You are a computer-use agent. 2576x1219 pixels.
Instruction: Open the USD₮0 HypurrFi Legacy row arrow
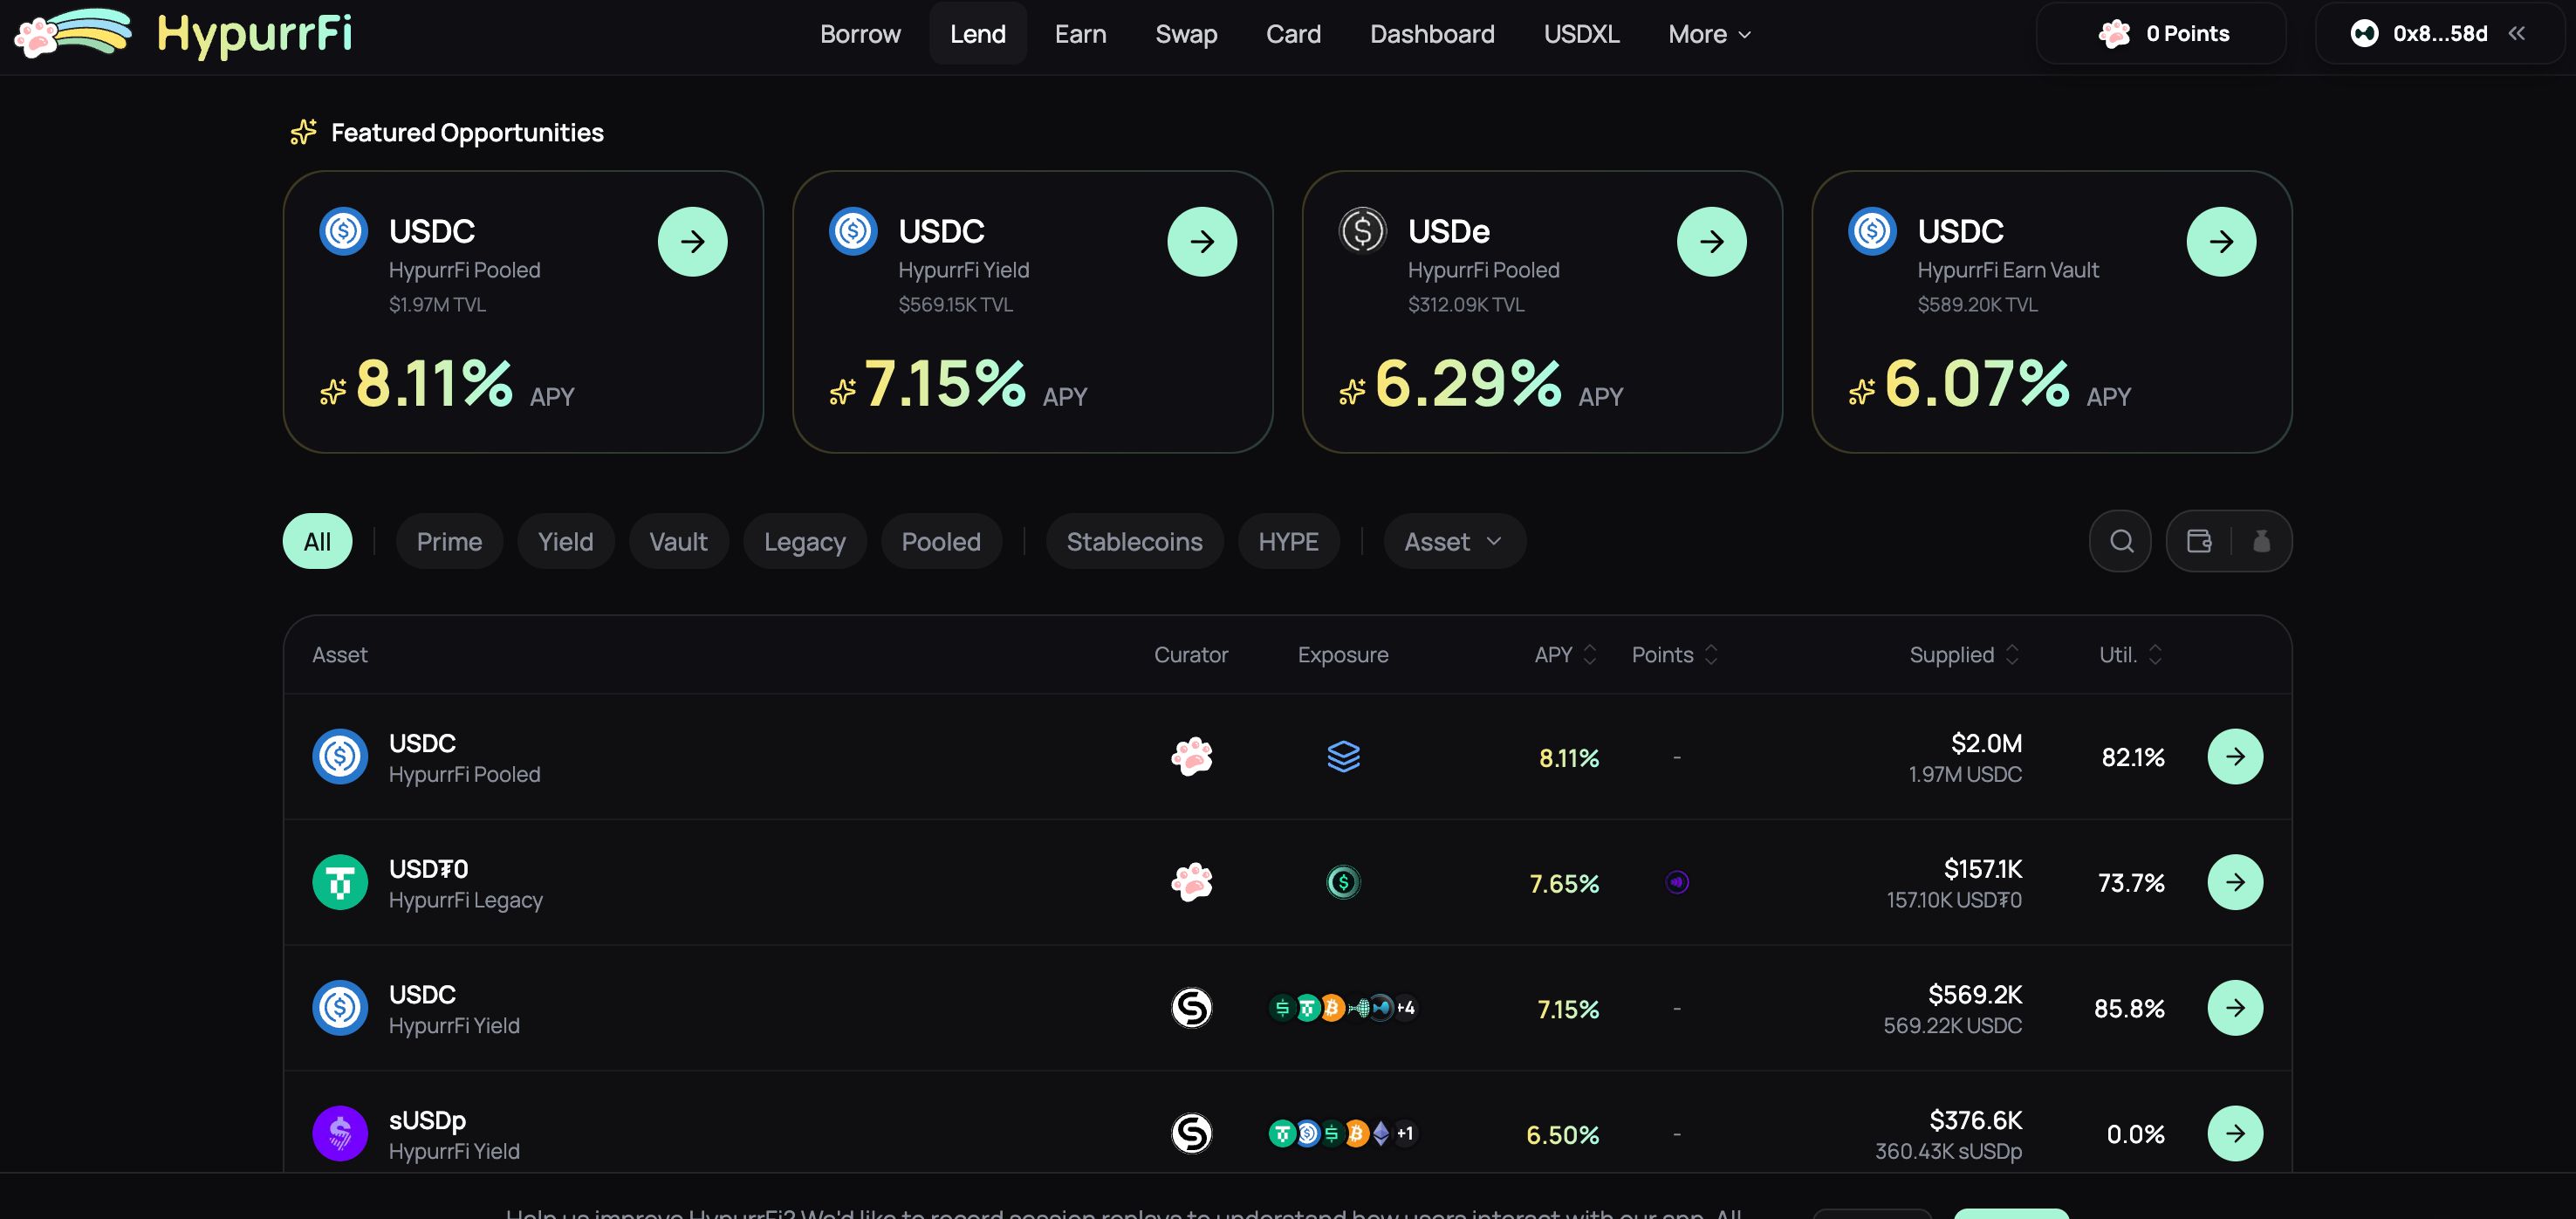coord(2235,882)
